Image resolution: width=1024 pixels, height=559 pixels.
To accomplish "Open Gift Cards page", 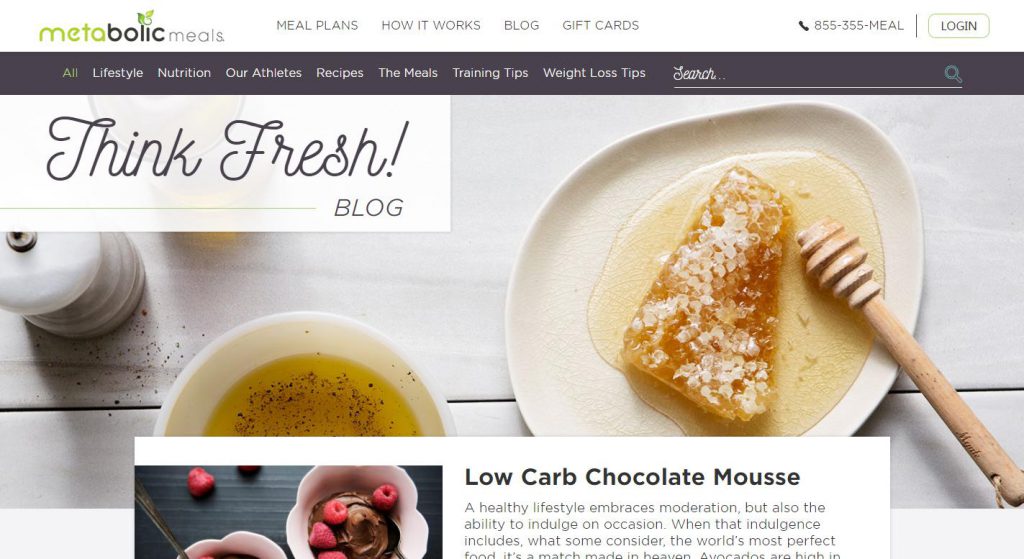I will pyautogui.click(x=601, y=25).
